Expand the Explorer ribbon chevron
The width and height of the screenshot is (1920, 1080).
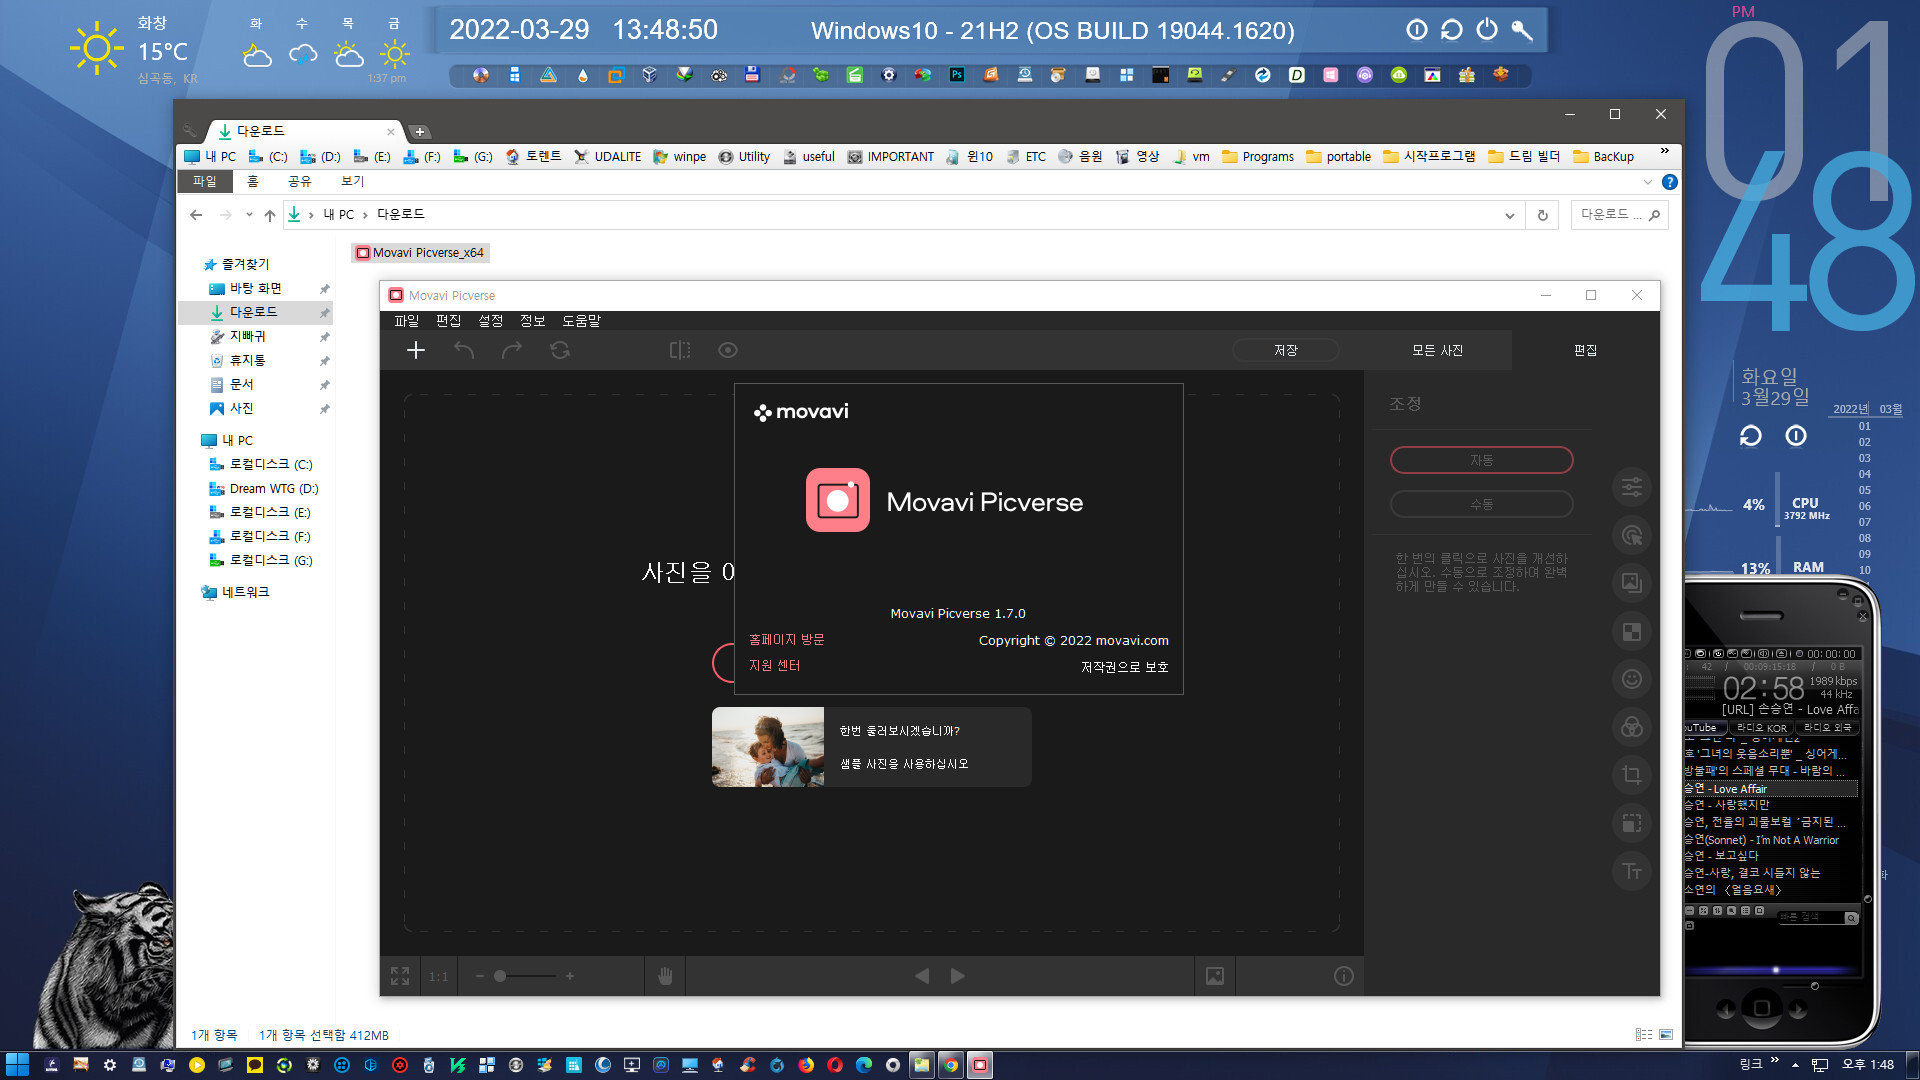(x=1648, y=182)
